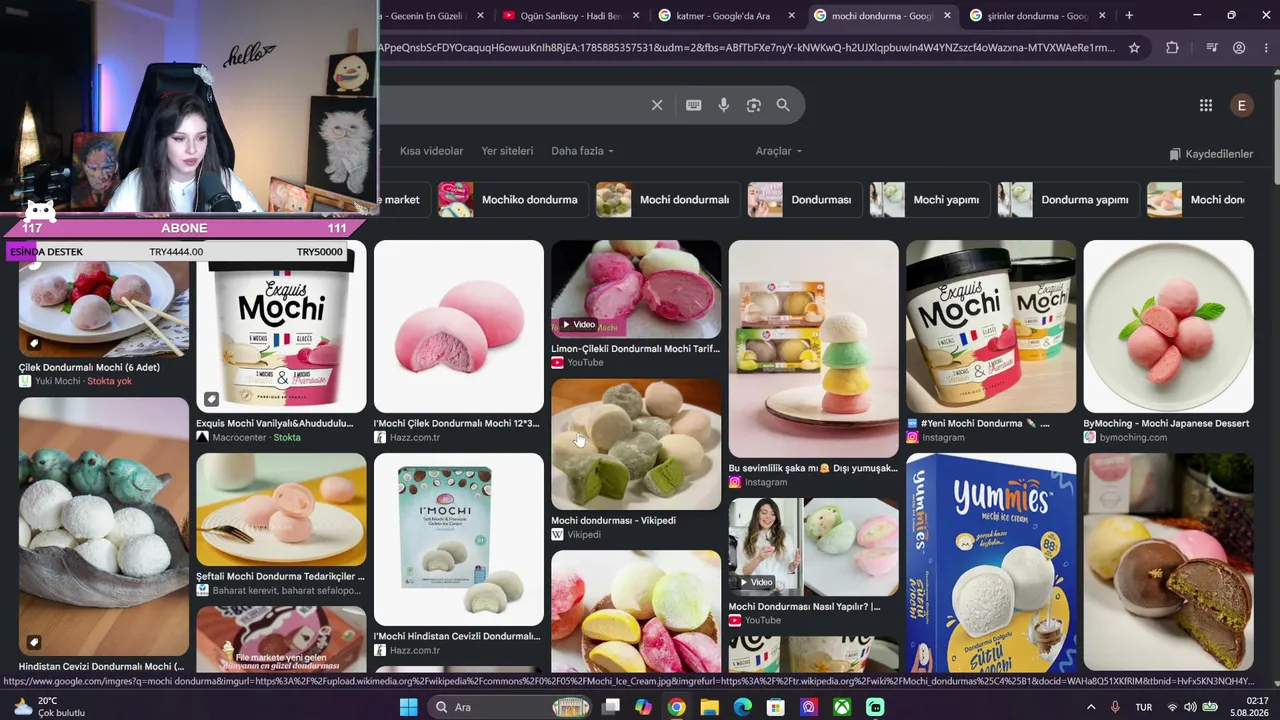Open the on-screen keyboard input tool

[693, 105]
